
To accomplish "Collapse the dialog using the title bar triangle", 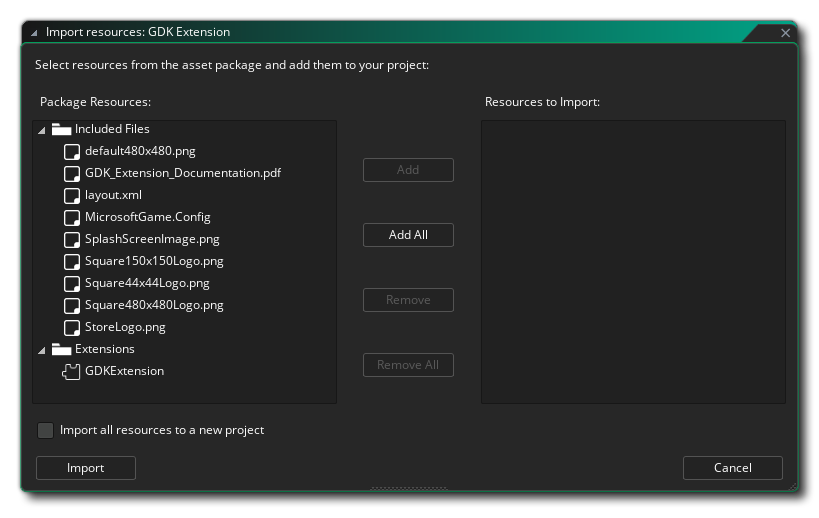I will [x=33, y=32].
